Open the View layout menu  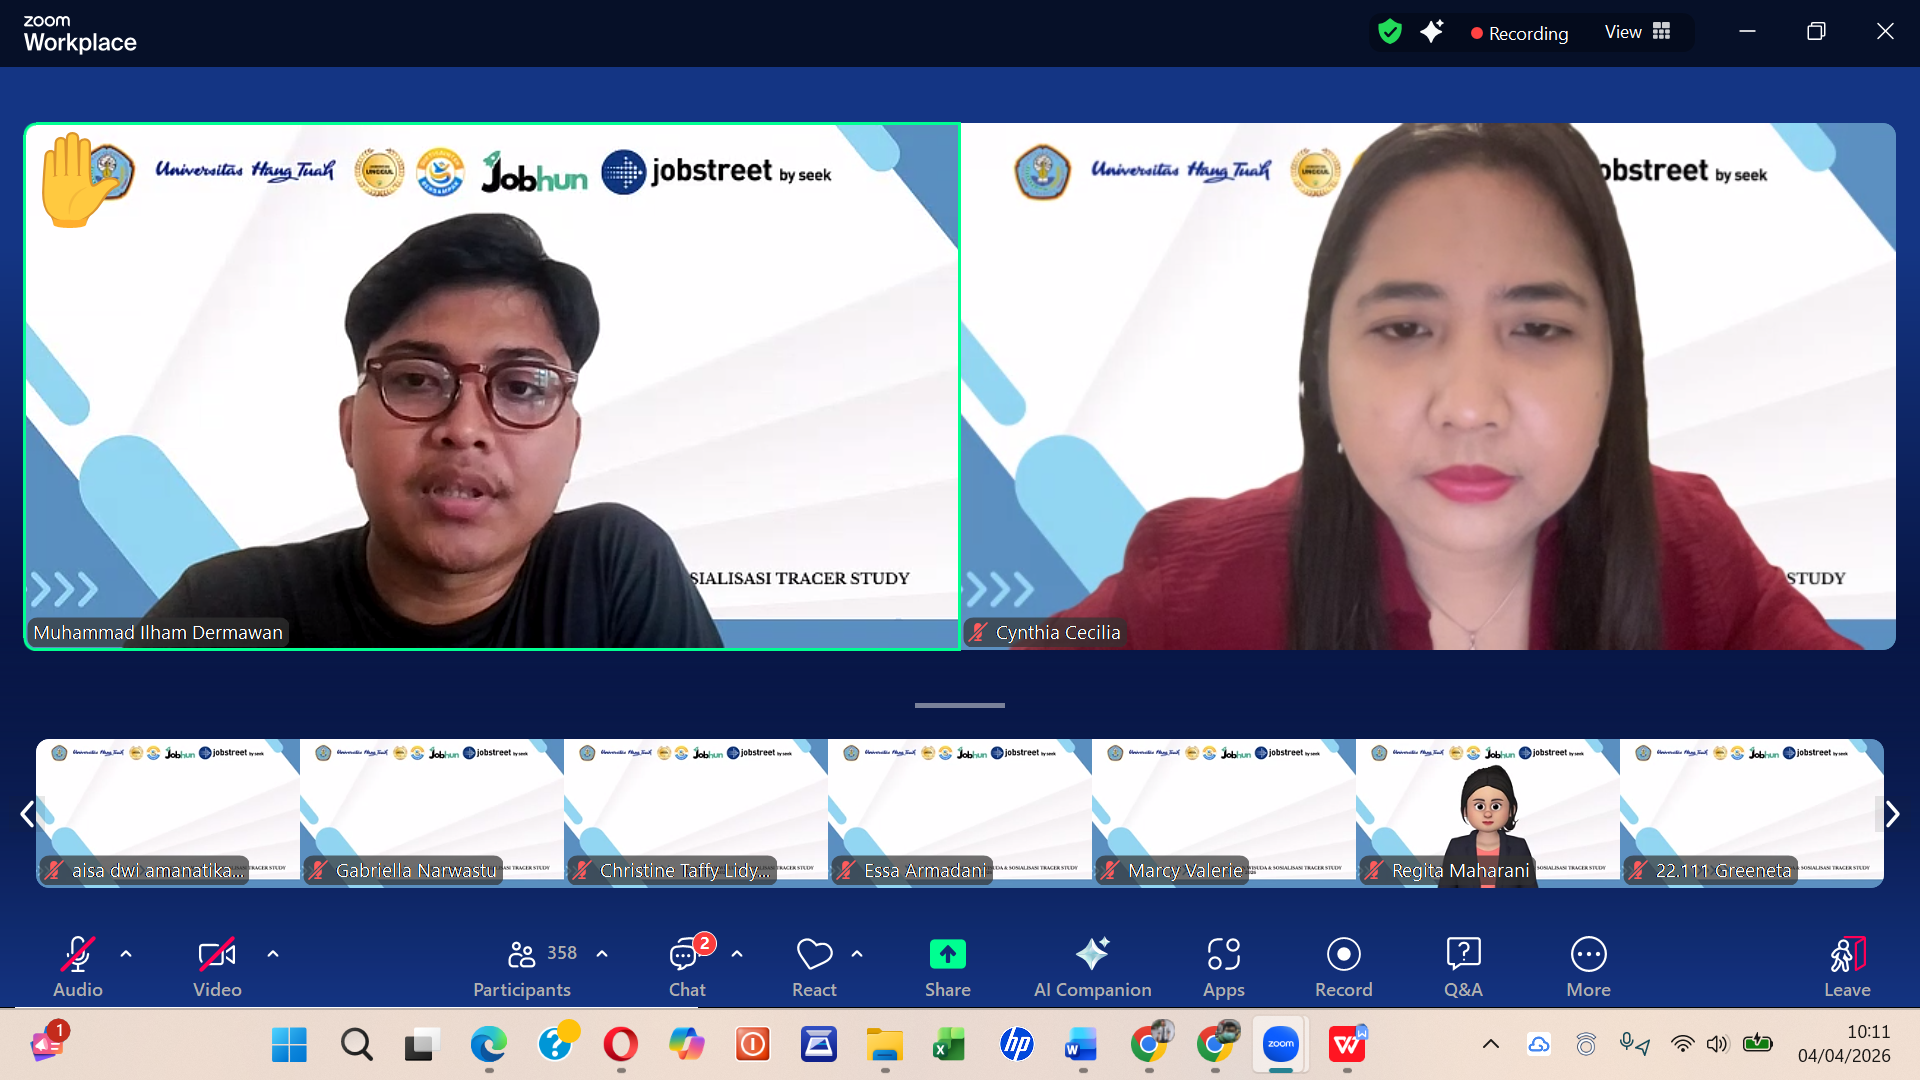pos(1637,32)
